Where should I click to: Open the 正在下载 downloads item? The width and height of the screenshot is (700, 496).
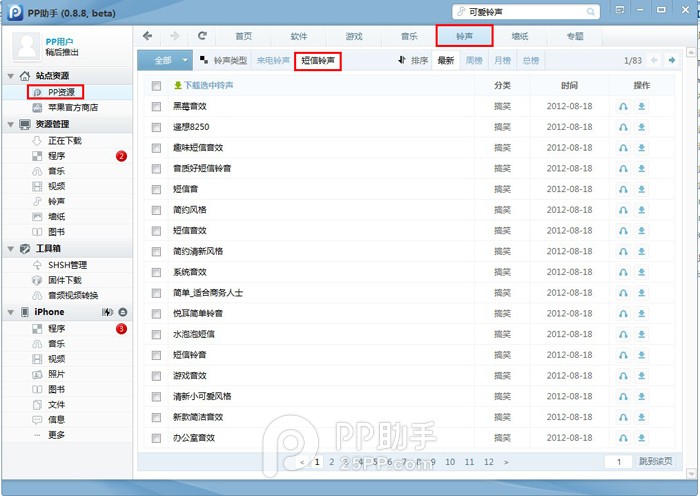(x=65, y=141)
